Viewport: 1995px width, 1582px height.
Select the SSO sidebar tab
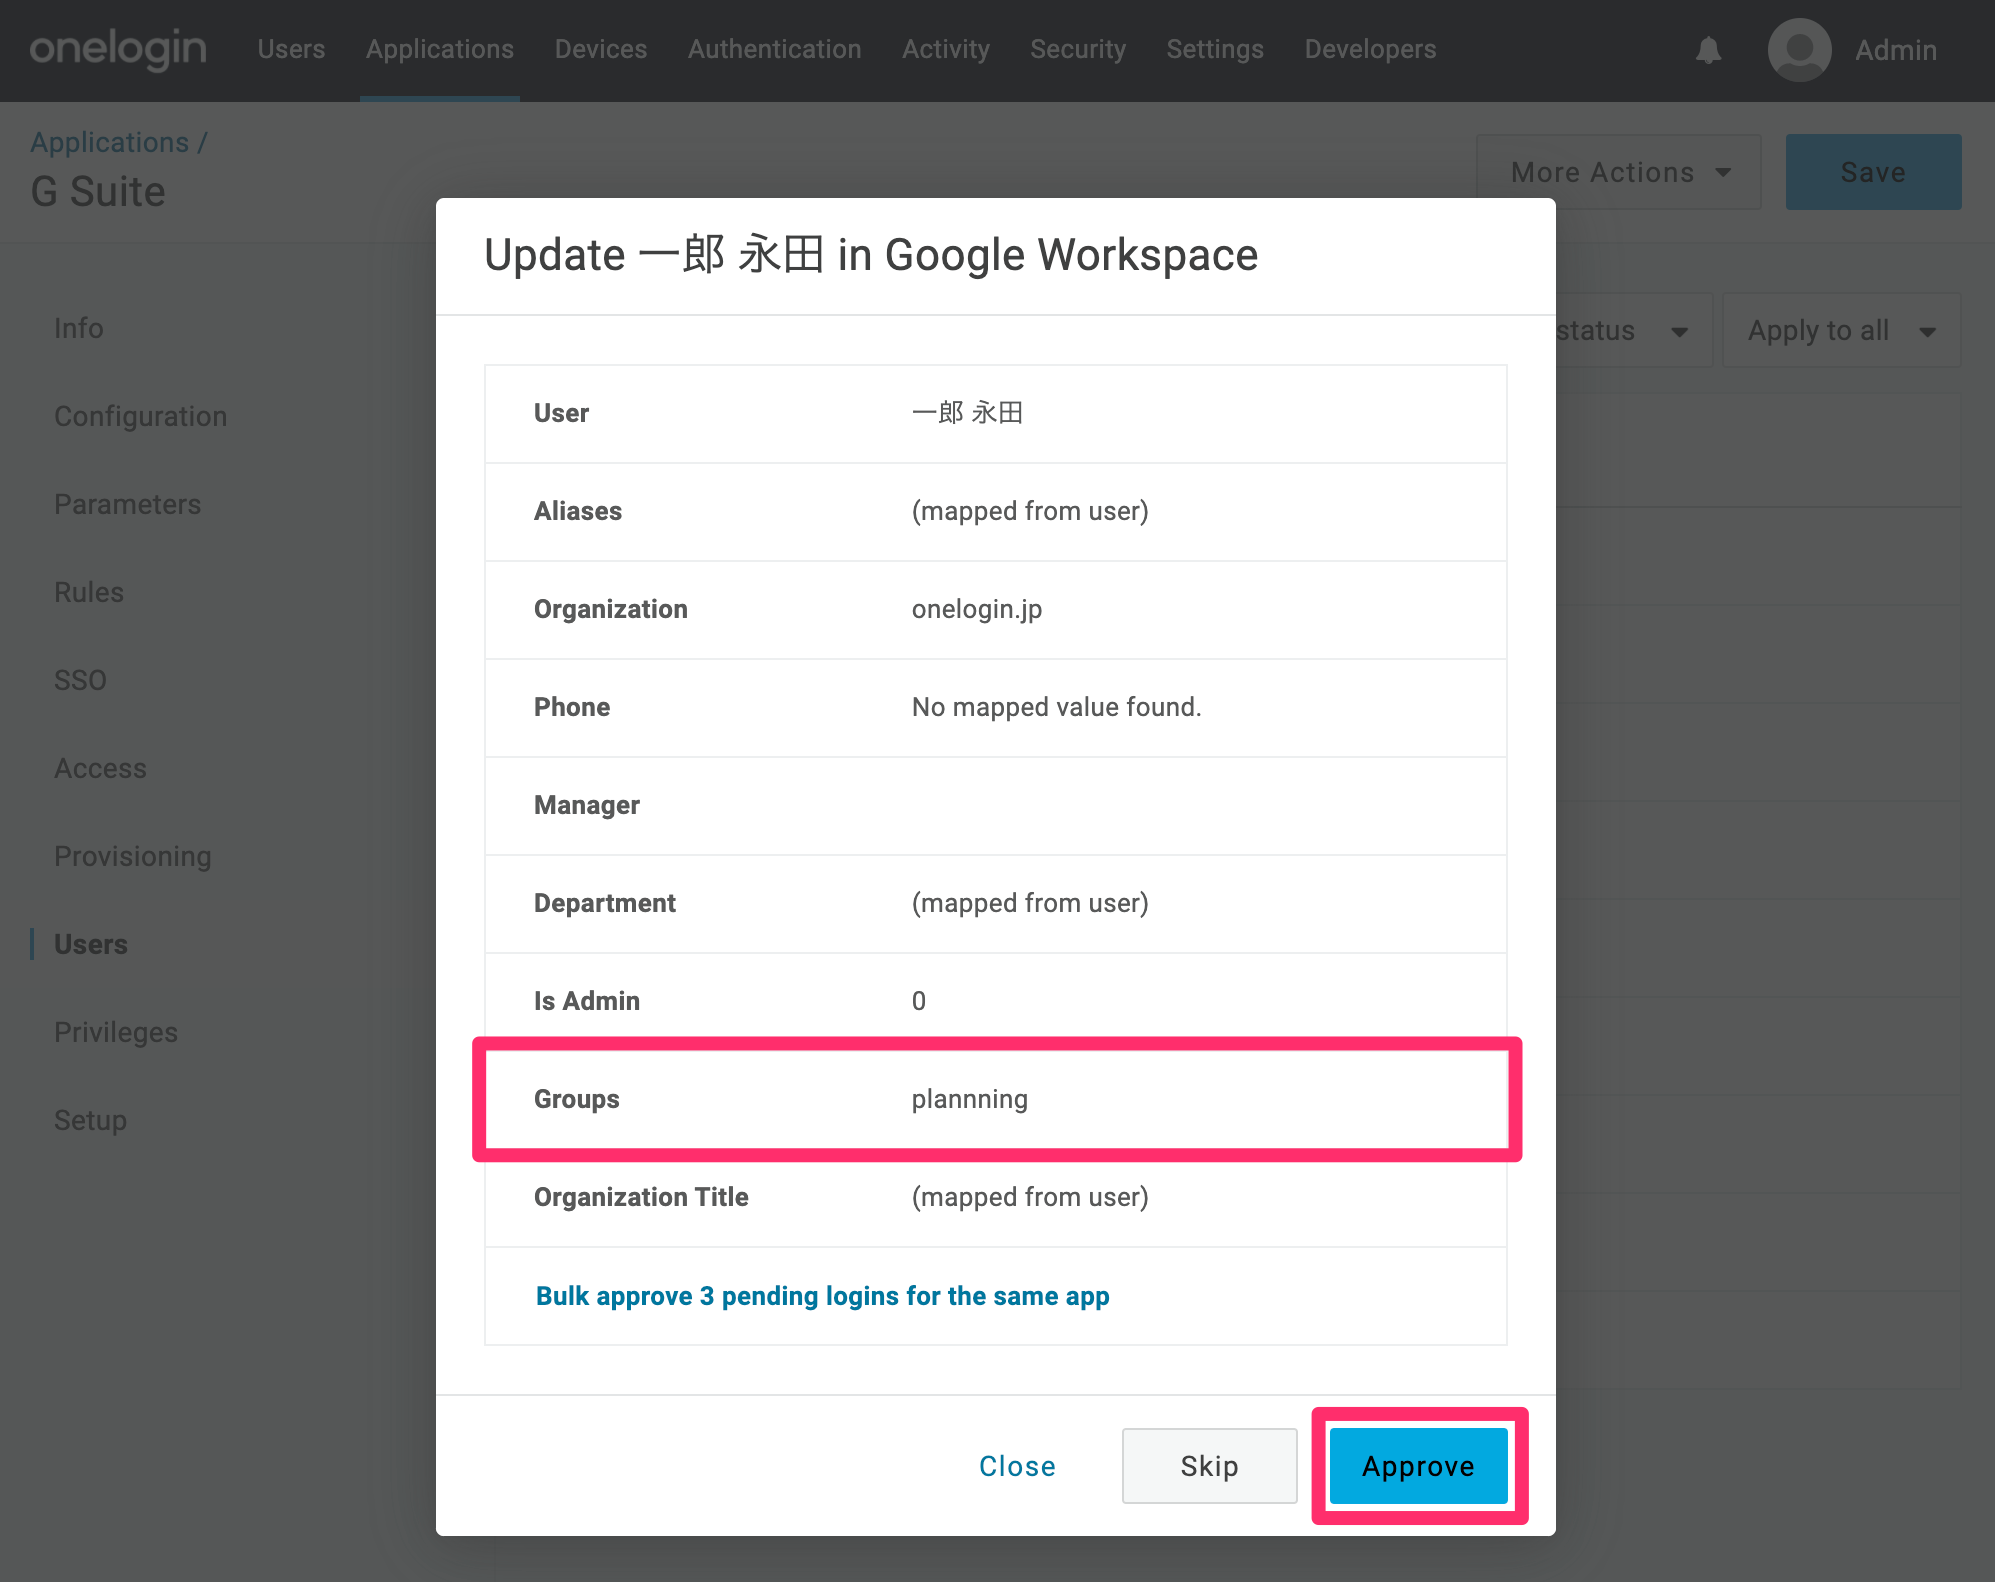[x=80, y=680]
